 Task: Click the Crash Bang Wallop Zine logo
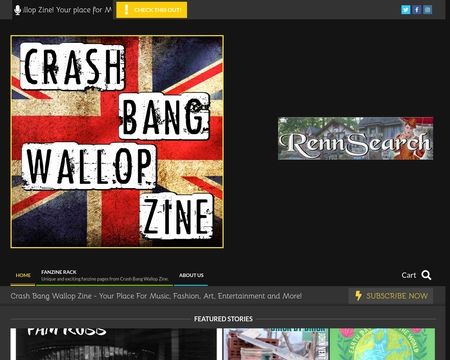(x=117, y=142)
